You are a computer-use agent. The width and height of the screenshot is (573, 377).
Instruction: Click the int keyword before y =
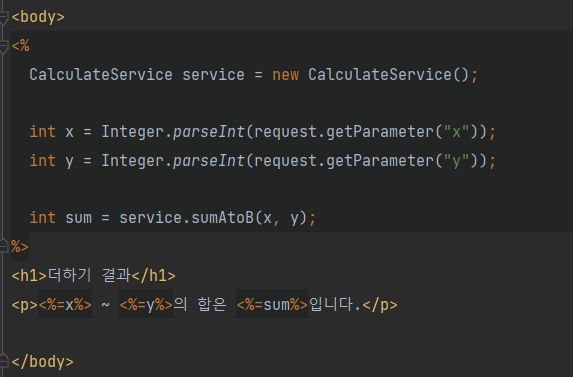tap(43, 161)
